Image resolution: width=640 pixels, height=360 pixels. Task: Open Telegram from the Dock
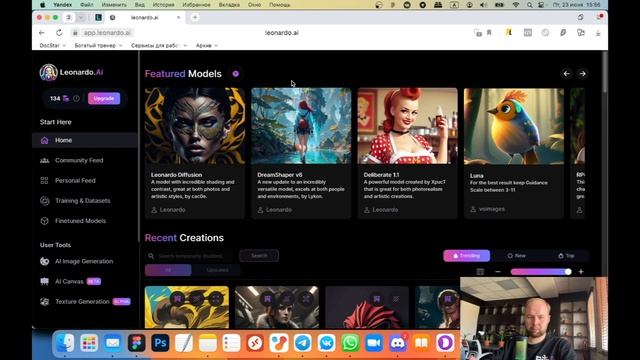(302, 343)
